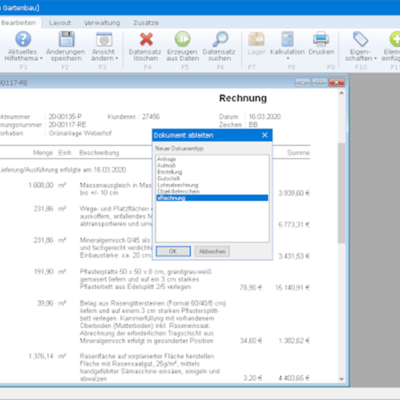This screenshot has width=400, height=400.
Task: Click the document vertical scrollbar down arrow
Action: 341,379
